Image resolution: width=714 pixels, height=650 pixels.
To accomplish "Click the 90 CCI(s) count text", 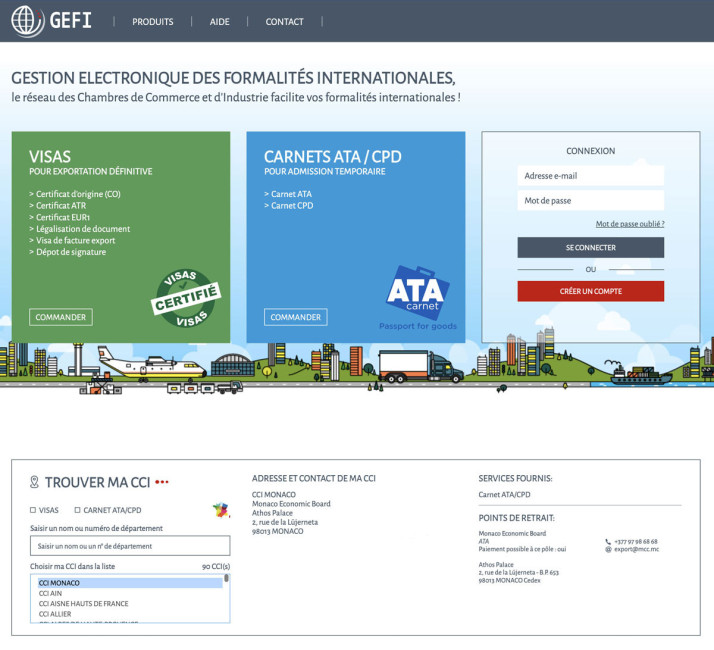I will point(216,567).
